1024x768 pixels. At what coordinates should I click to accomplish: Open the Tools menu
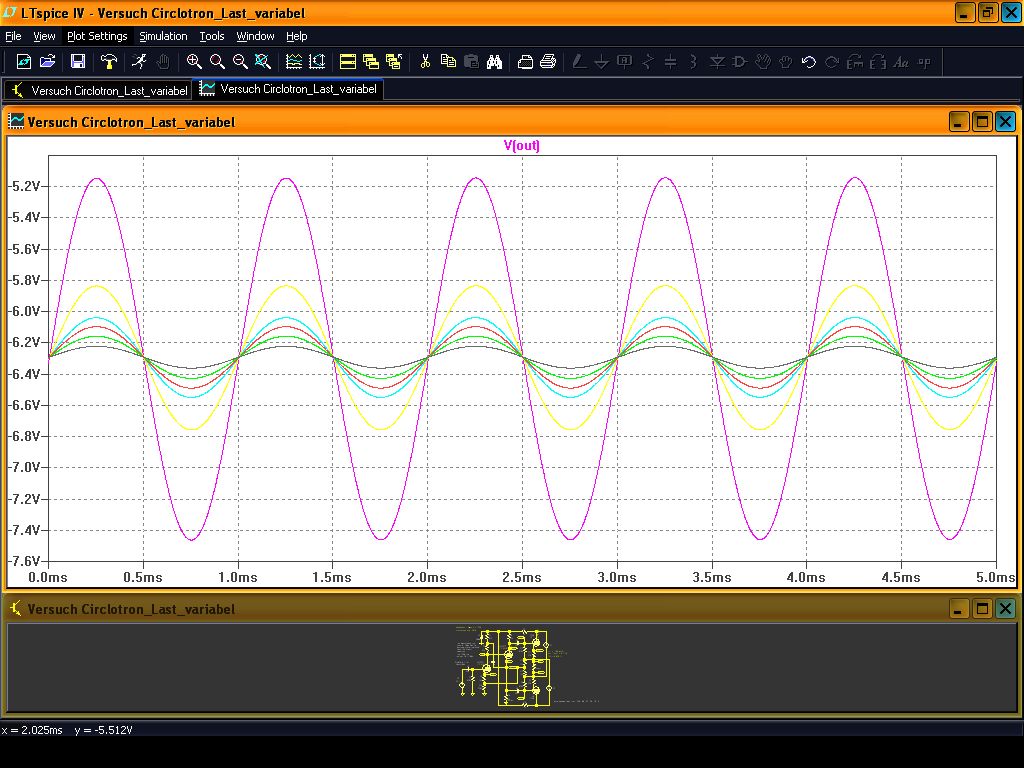[x=212, y=36]
